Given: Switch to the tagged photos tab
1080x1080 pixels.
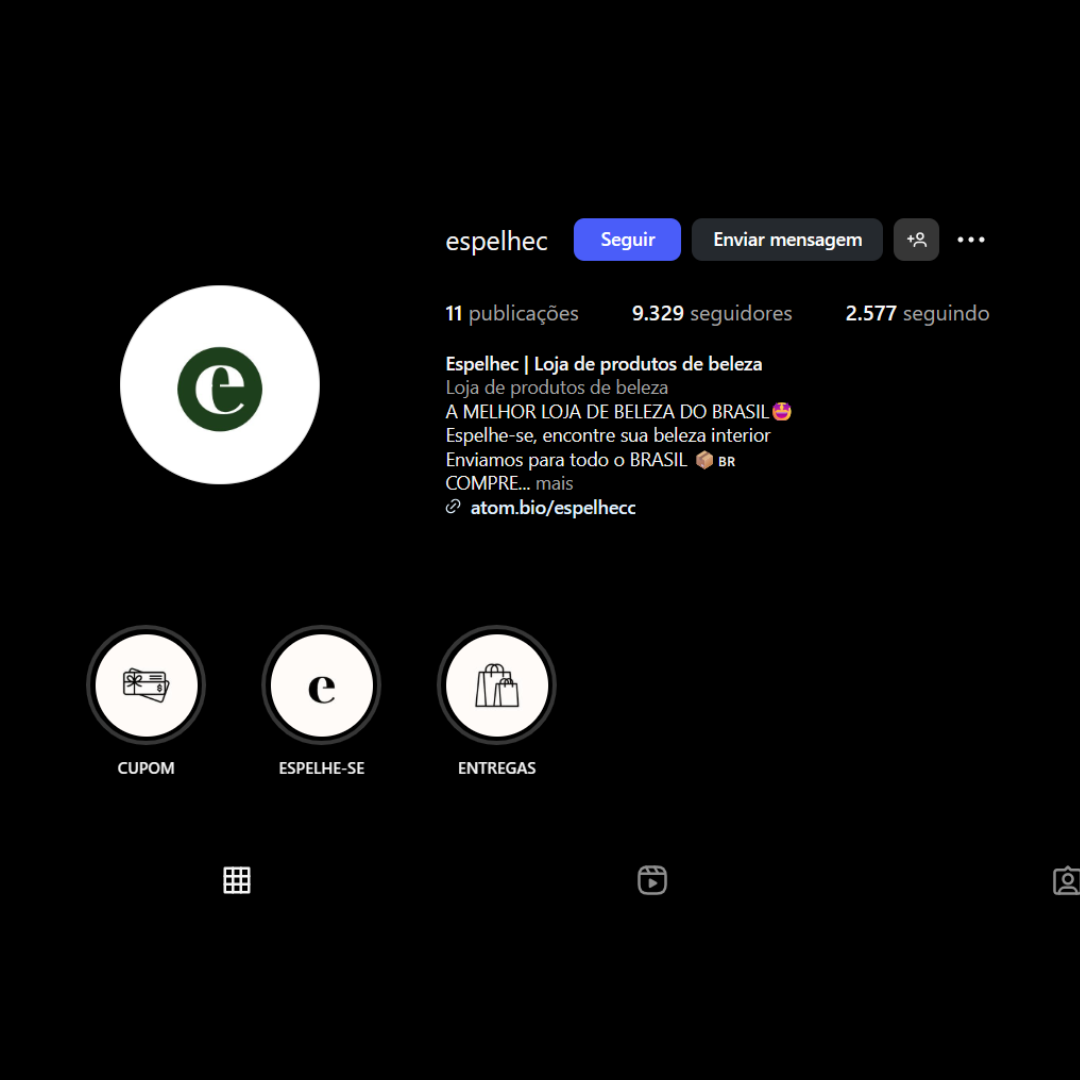Looking at the screenshot, I should point(1066,880).
